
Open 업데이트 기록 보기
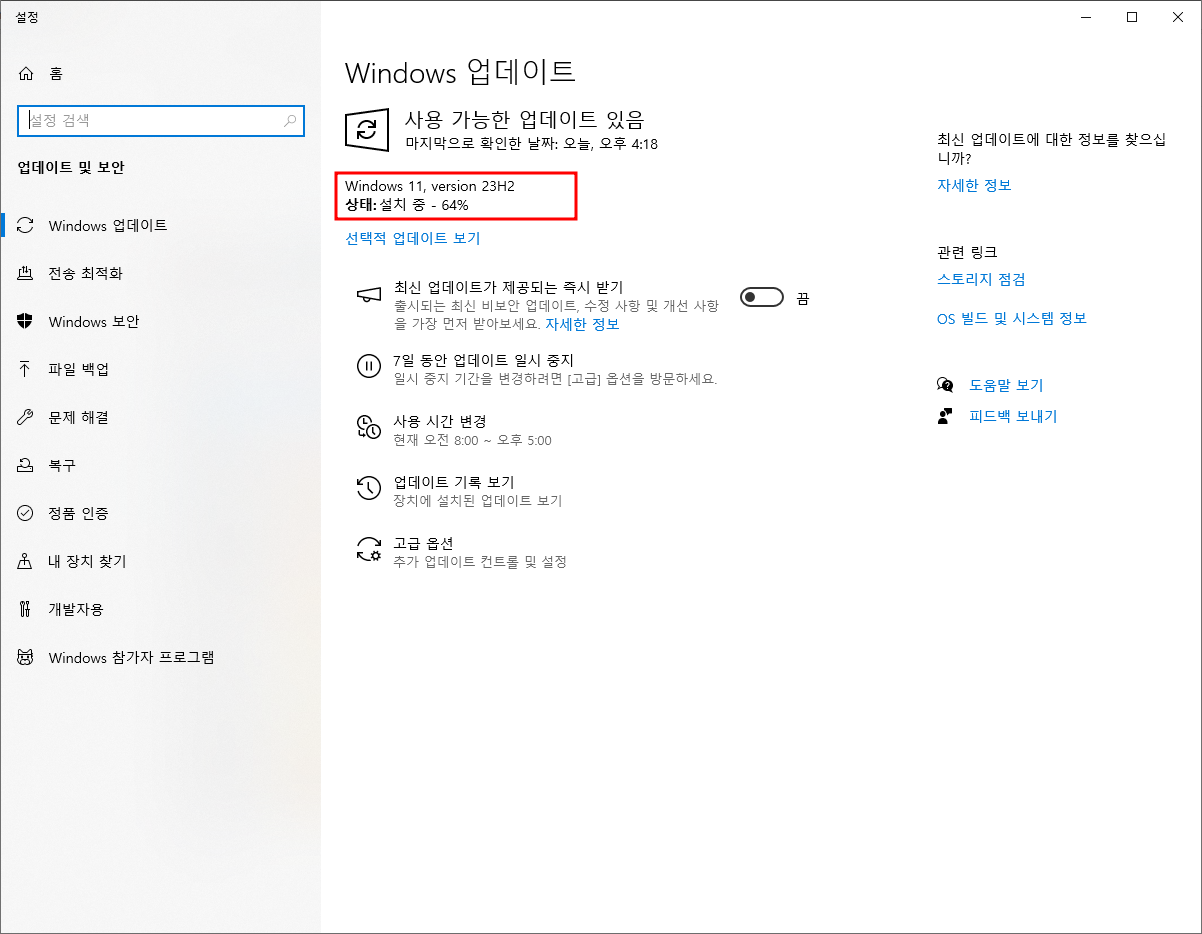point(454,482)
